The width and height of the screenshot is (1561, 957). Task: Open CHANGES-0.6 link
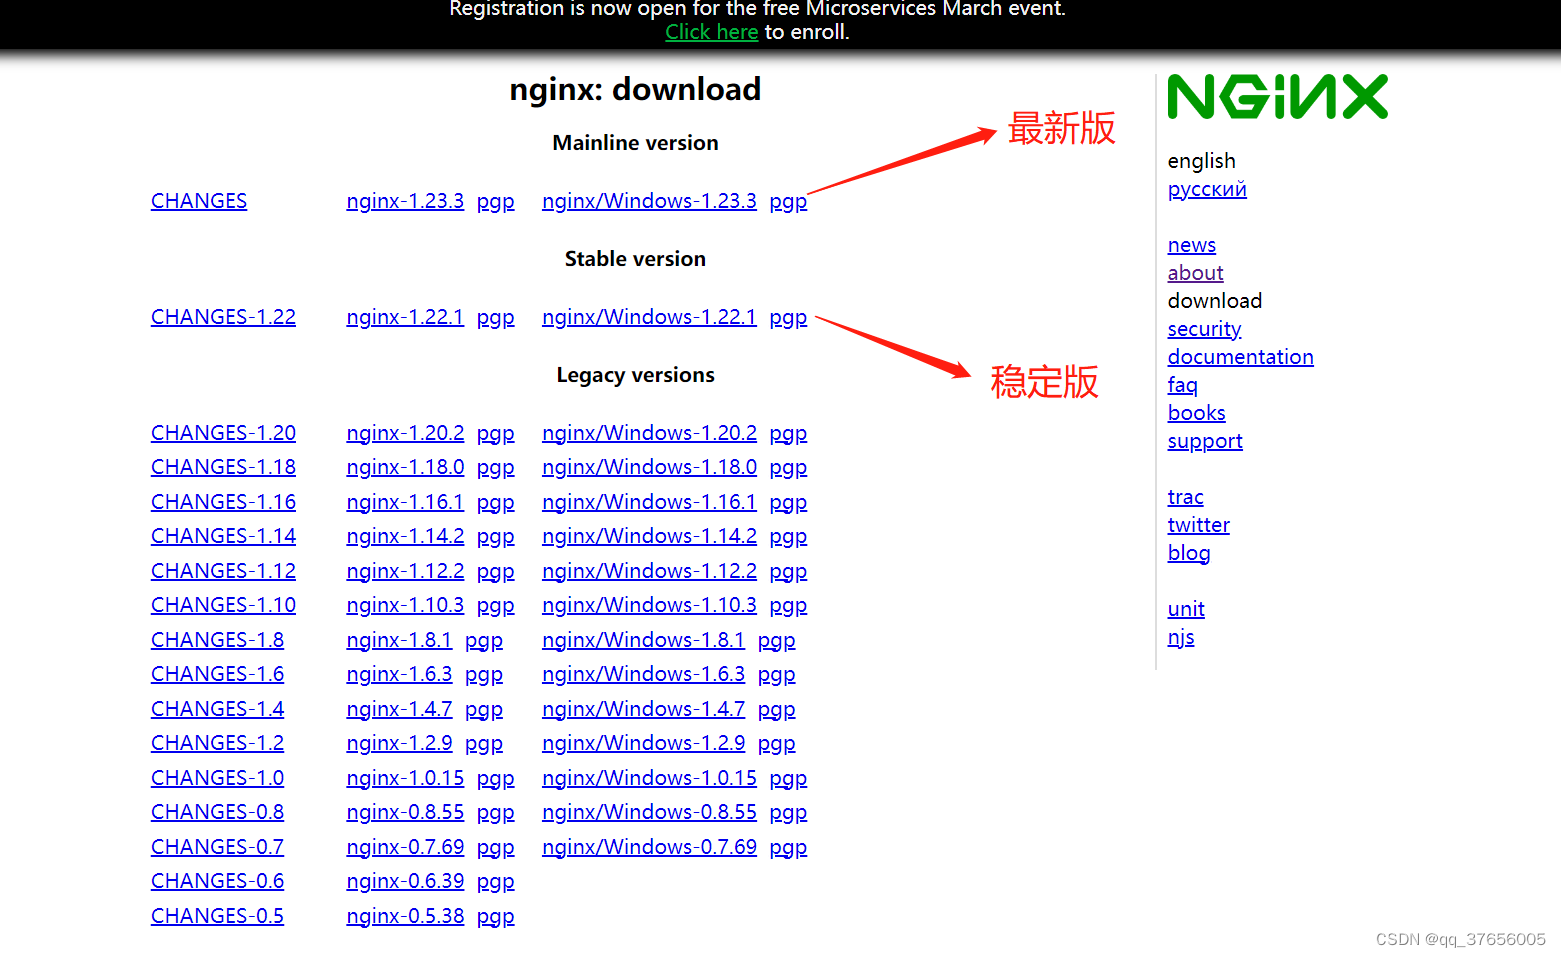coord(217,881)
